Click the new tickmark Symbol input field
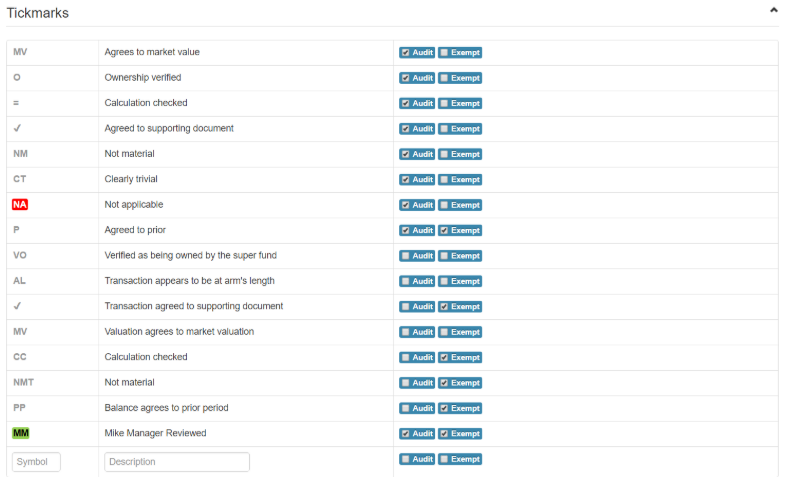Viewport: 788px width, 488px height. [x=37, y=462]
